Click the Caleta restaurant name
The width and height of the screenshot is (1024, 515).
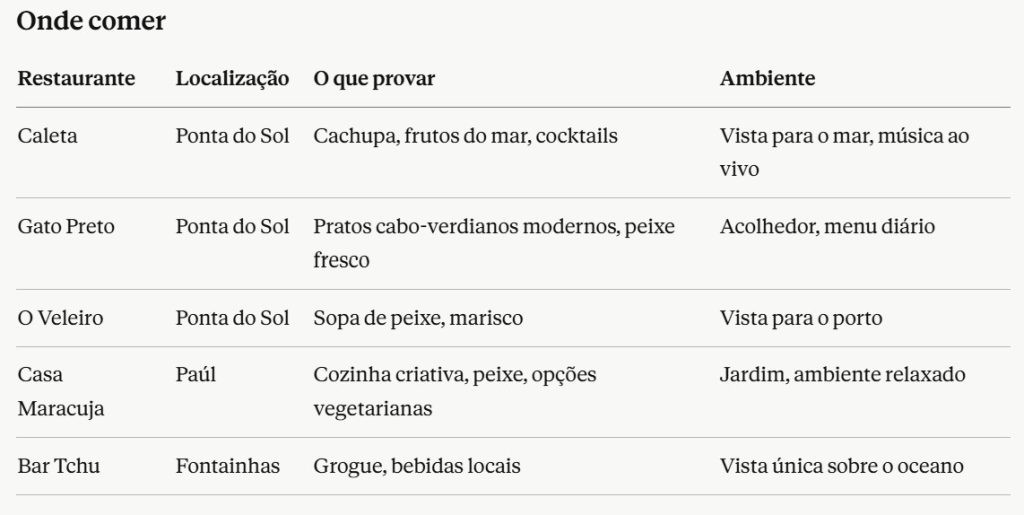[x=47, y=136]
